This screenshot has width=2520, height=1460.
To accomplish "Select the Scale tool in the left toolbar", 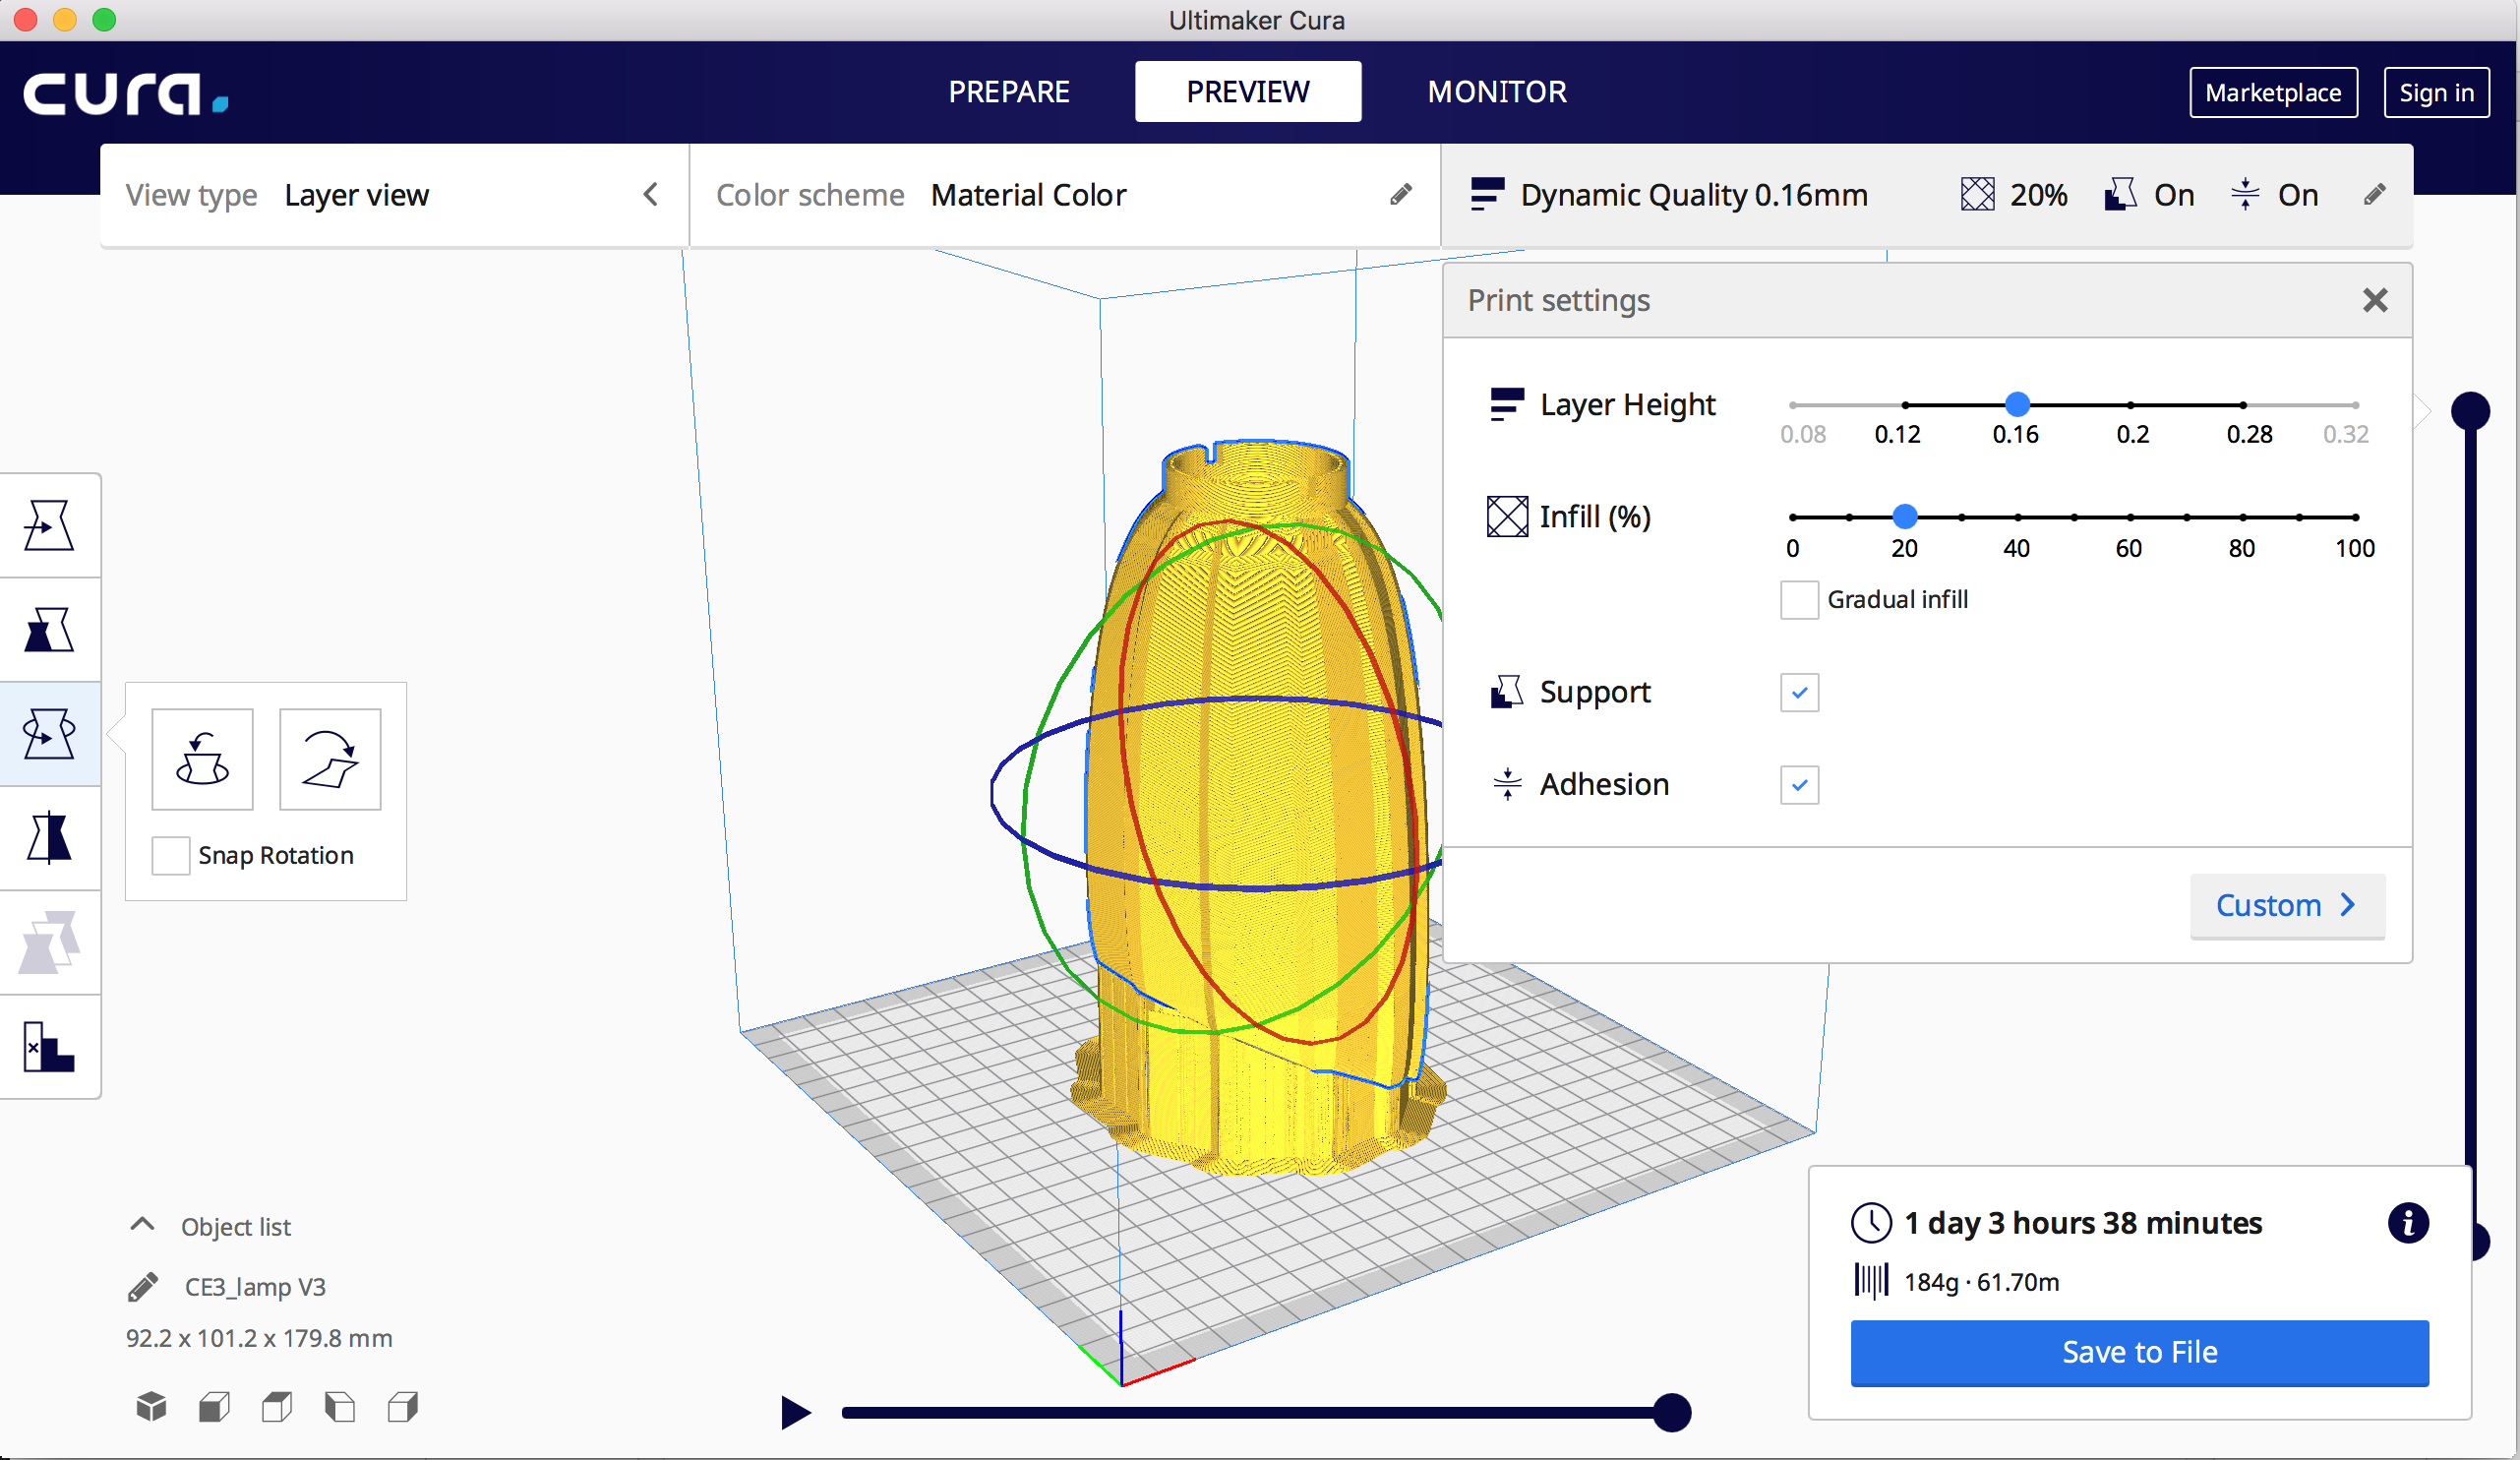I will point(49,630).
